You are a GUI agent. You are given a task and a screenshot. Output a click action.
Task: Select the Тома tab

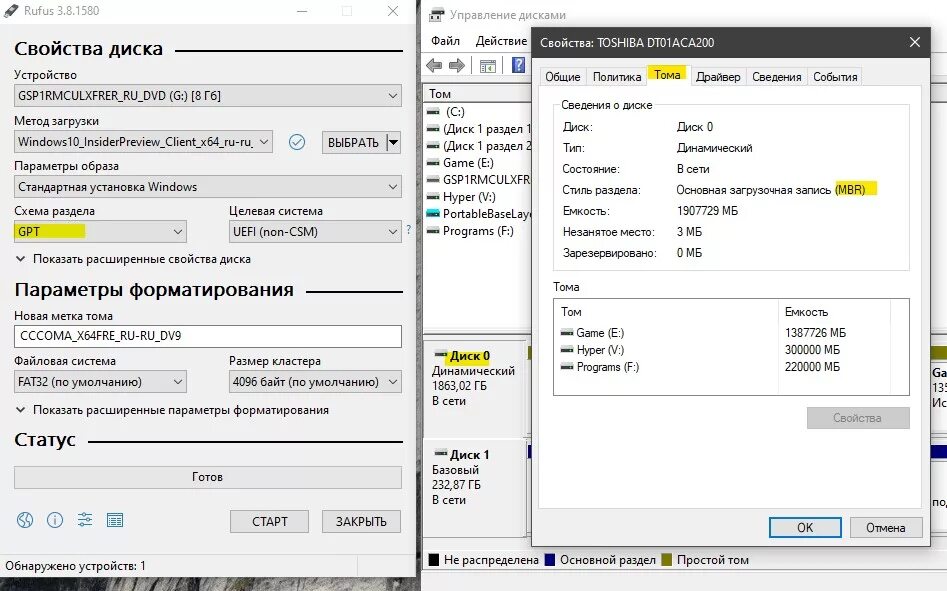[x=667, y=75]
